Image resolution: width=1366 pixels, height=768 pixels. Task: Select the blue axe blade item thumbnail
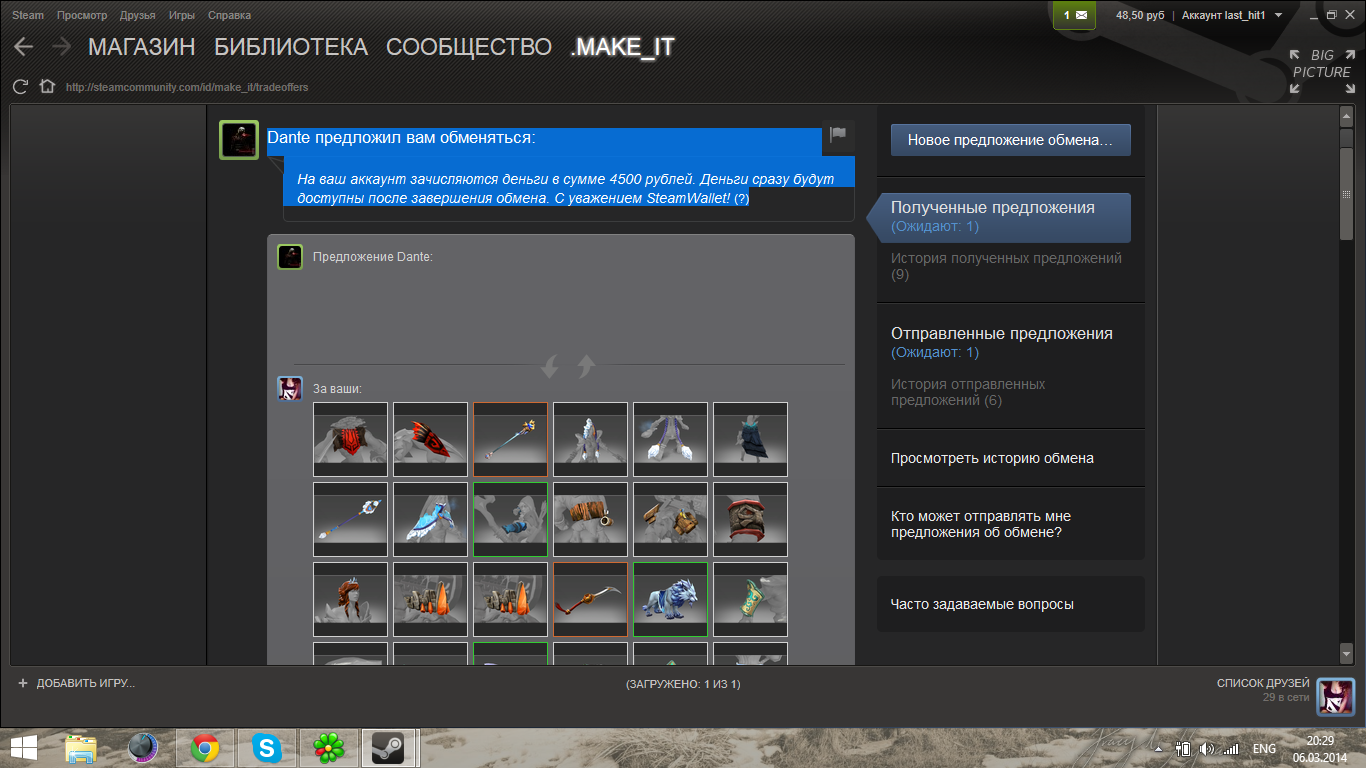tap(430, 519)
